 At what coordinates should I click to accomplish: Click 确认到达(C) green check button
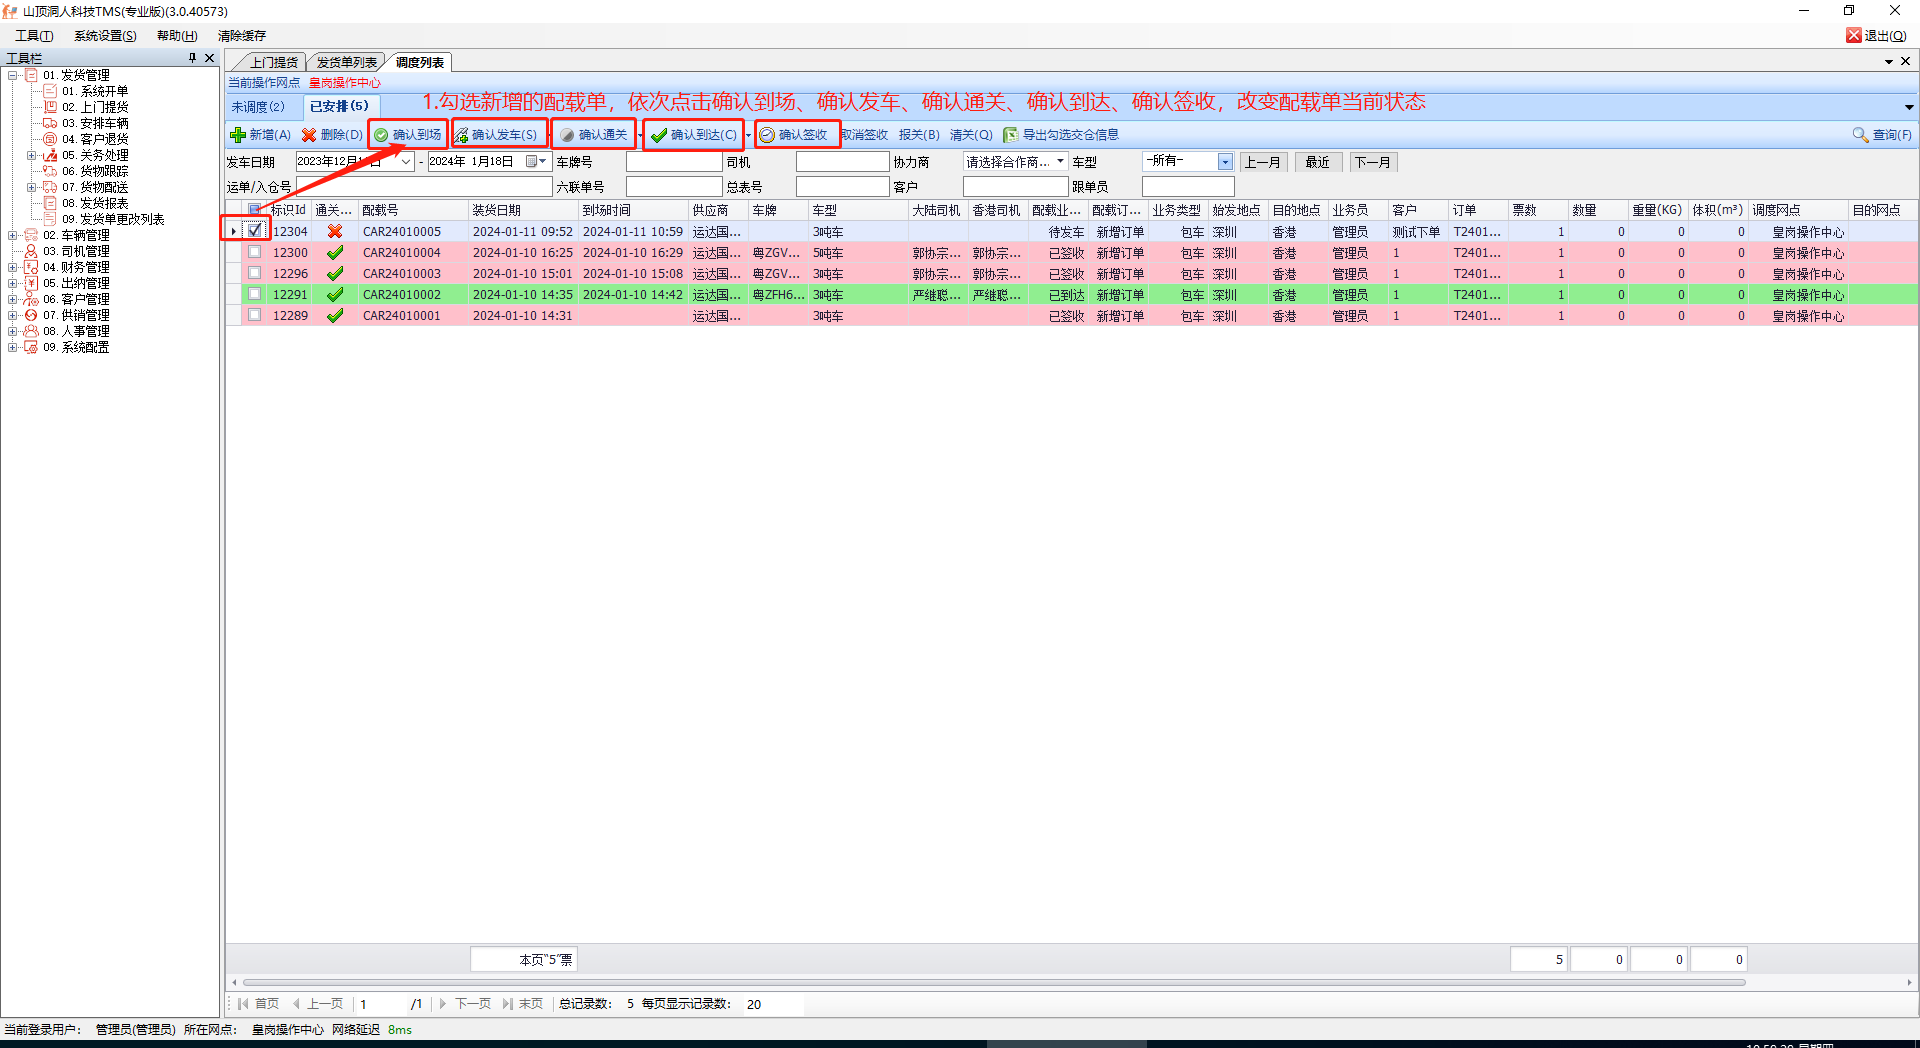pyautogui.click(x=694, y=135)
